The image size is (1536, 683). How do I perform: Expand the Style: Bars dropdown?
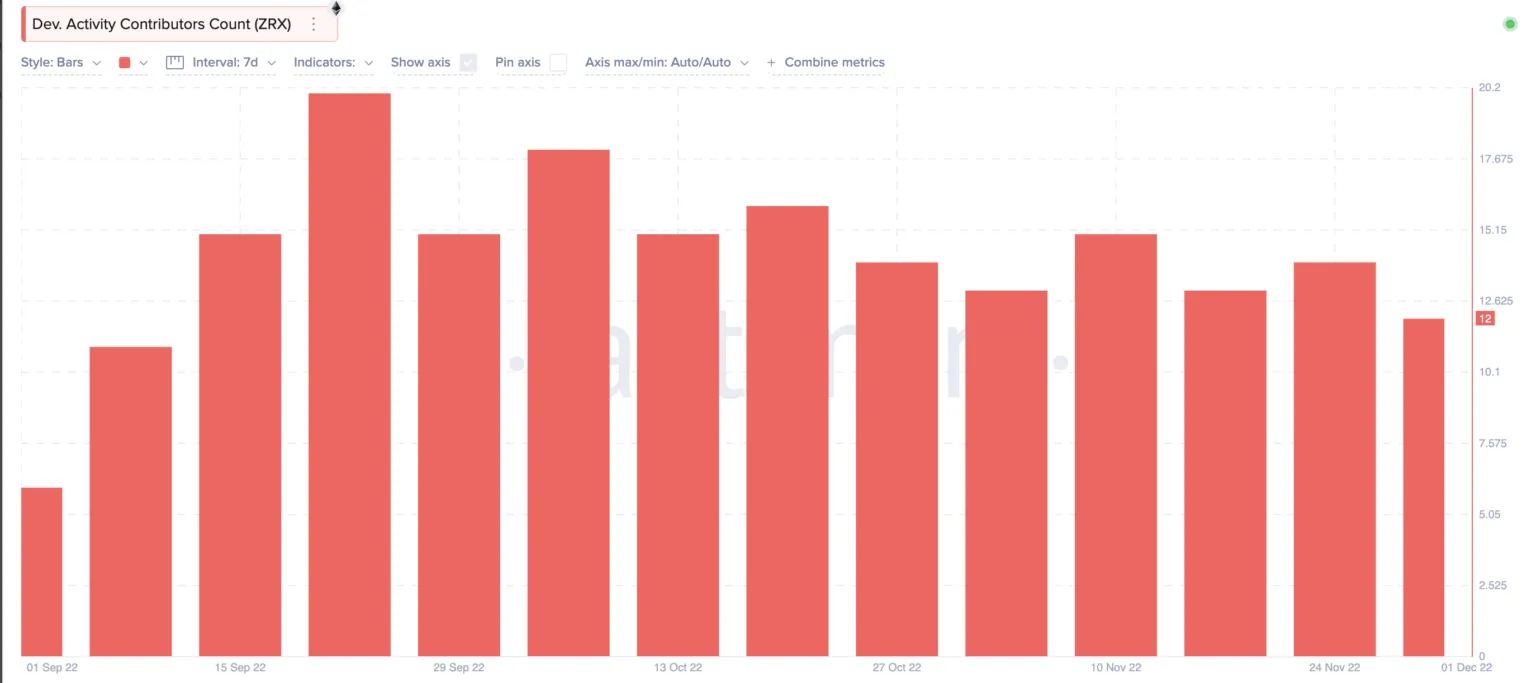click(x=61, y=62)
